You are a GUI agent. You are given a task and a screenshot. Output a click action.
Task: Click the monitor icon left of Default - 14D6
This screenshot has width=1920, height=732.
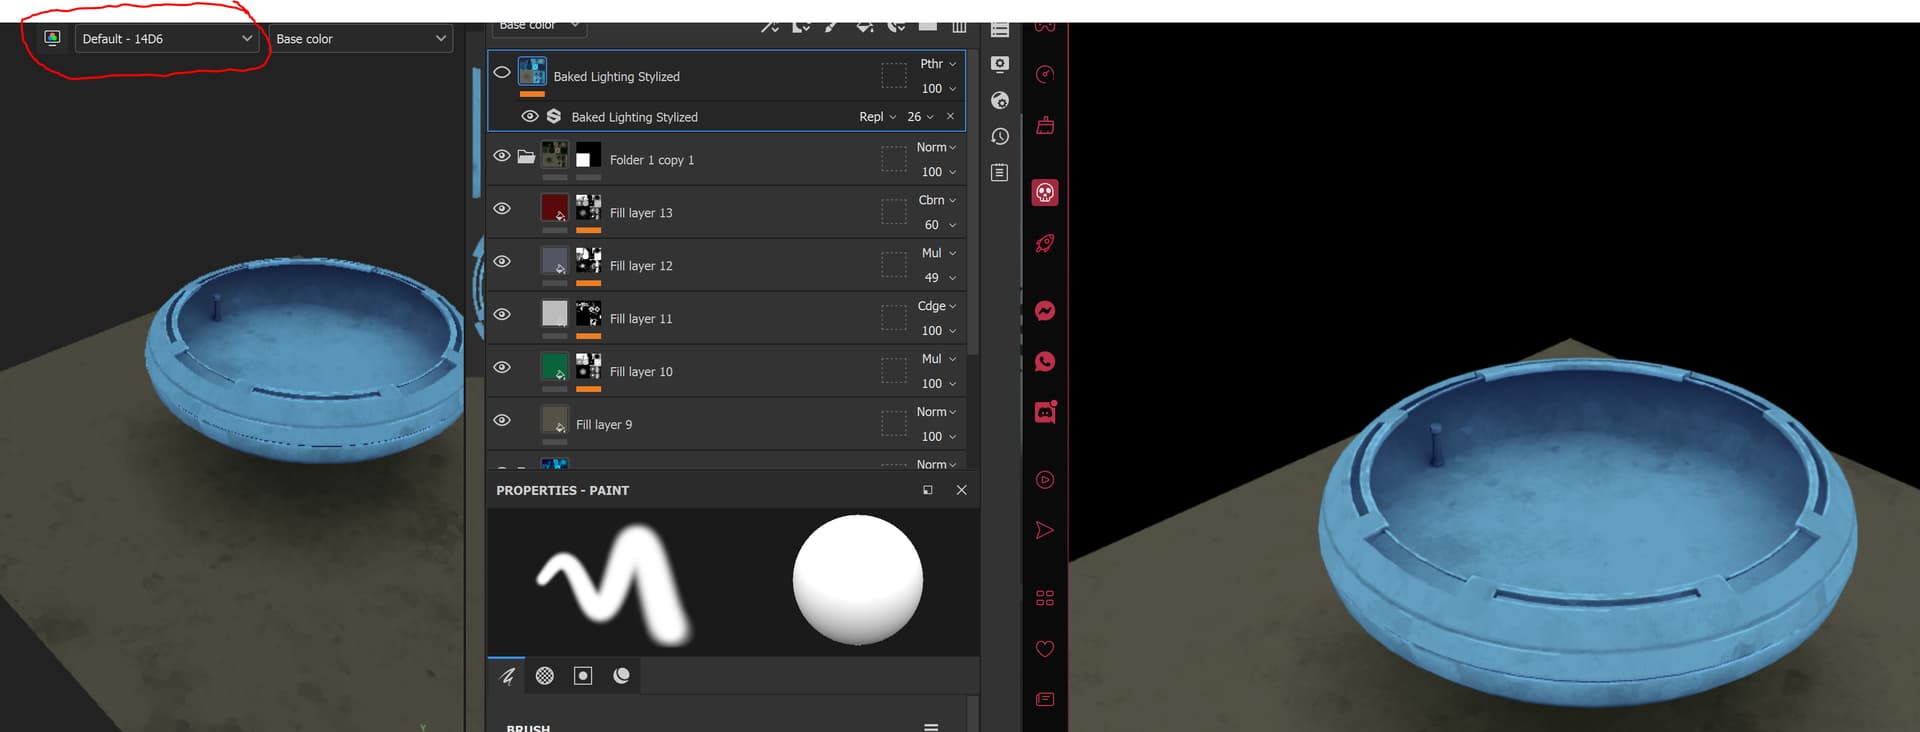point(52,38)
